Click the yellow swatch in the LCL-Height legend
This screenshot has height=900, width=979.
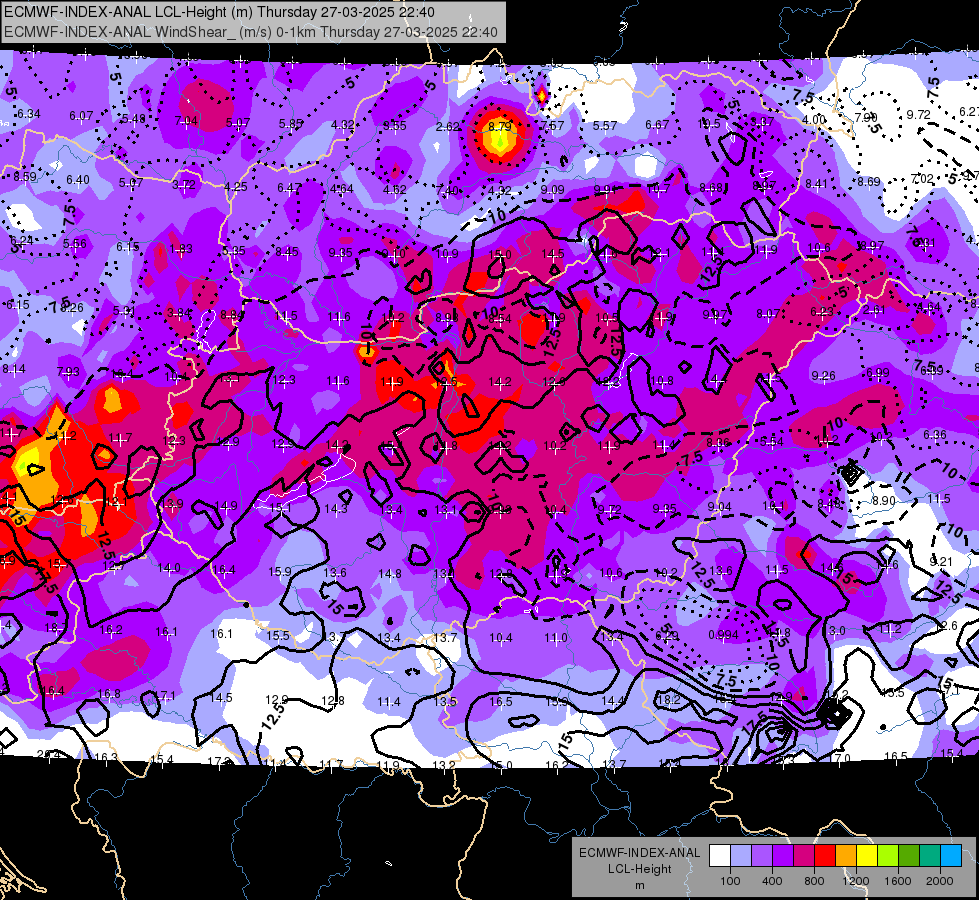tap(867, 856)
